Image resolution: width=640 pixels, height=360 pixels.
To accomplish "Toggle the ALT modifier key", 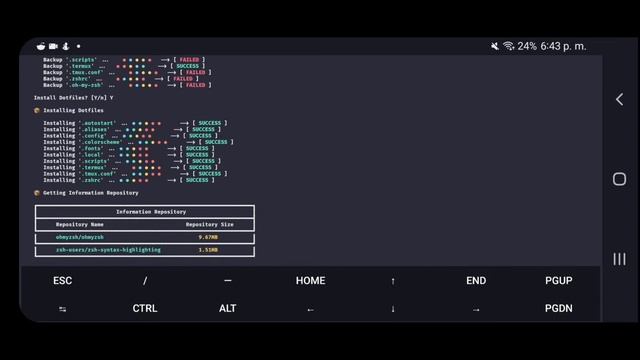I will pyautogui.click(x=228, y=309).
